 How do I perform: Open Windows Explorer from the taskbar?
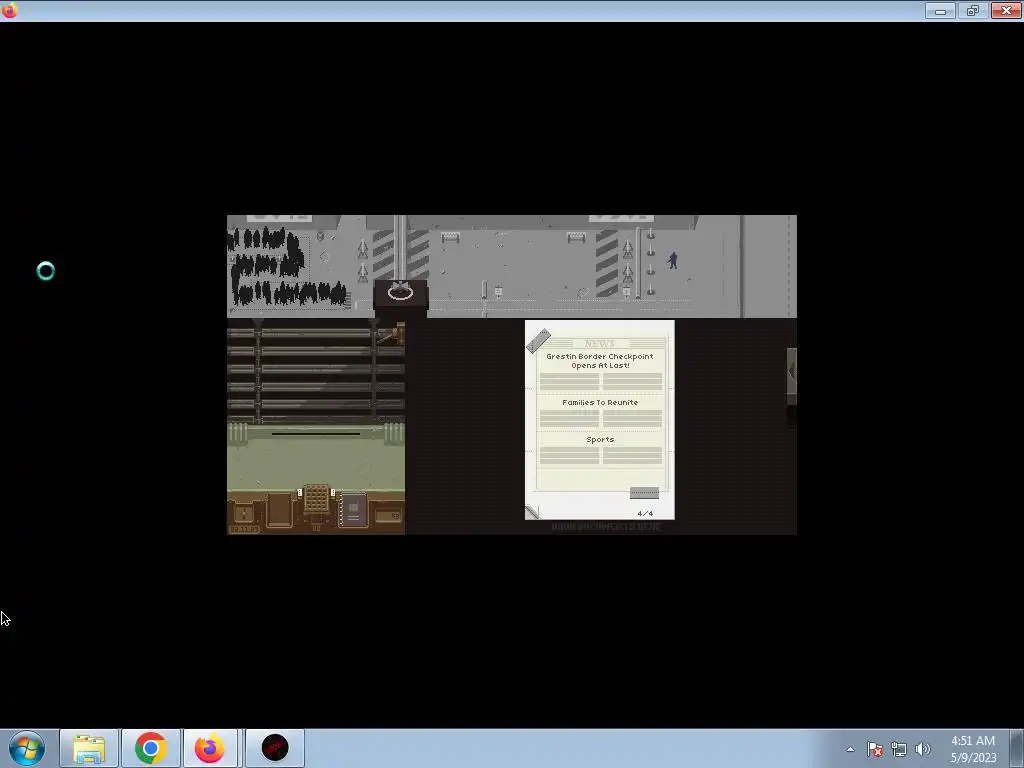(89, 748)
